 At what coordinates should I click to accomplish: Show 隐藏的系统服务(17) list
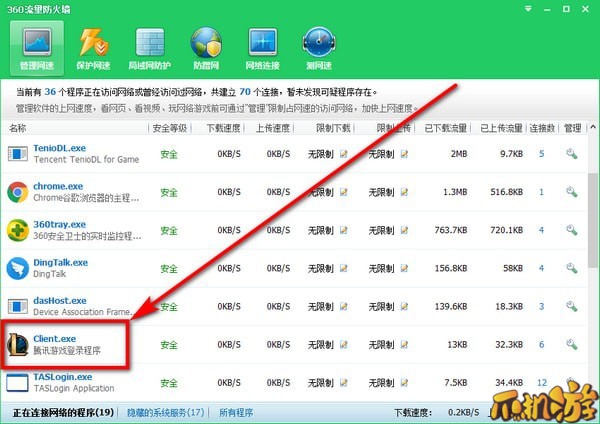coord(166,413)
